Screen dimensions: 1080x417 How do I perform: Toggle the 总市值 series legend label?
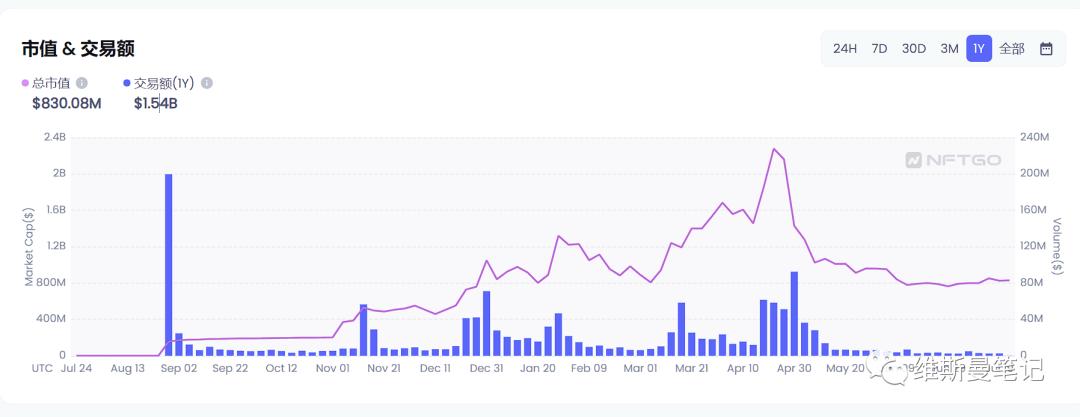pos(52,83)
